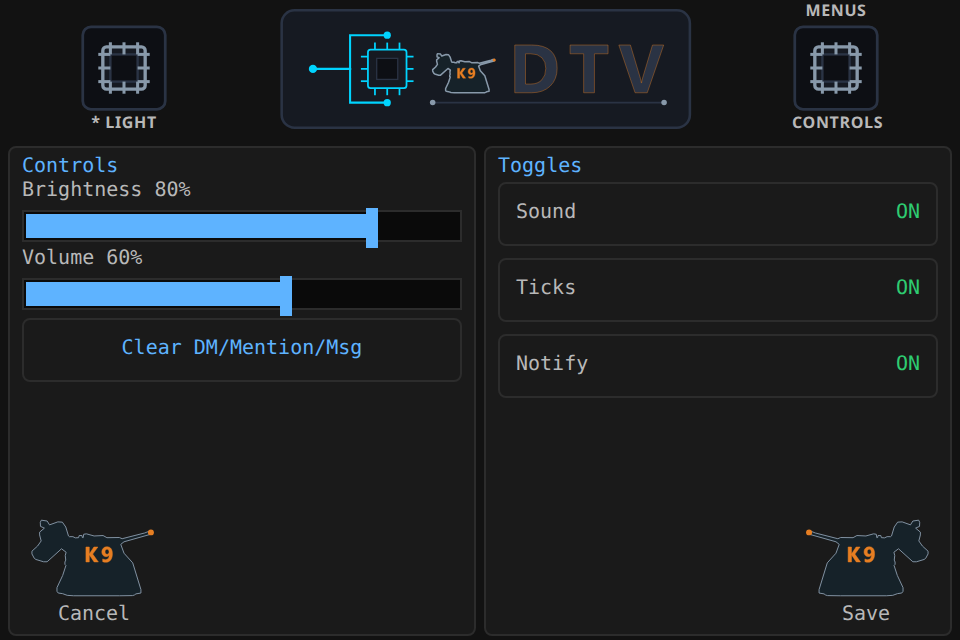Click the K9 Save icon
This screenshot has height=640, width=960.
coord(867,558)
